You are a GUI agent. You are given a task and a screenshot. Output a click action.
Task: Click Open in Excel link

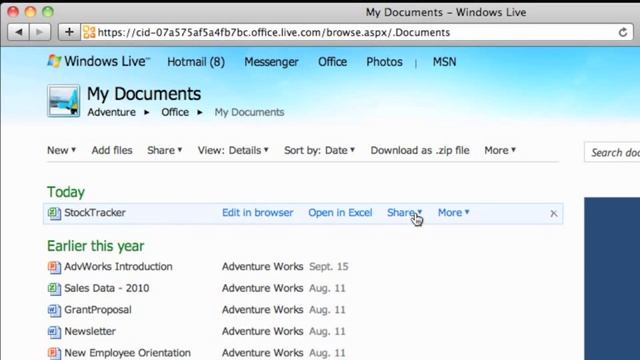pyautogui.click(x=340, y=213)
